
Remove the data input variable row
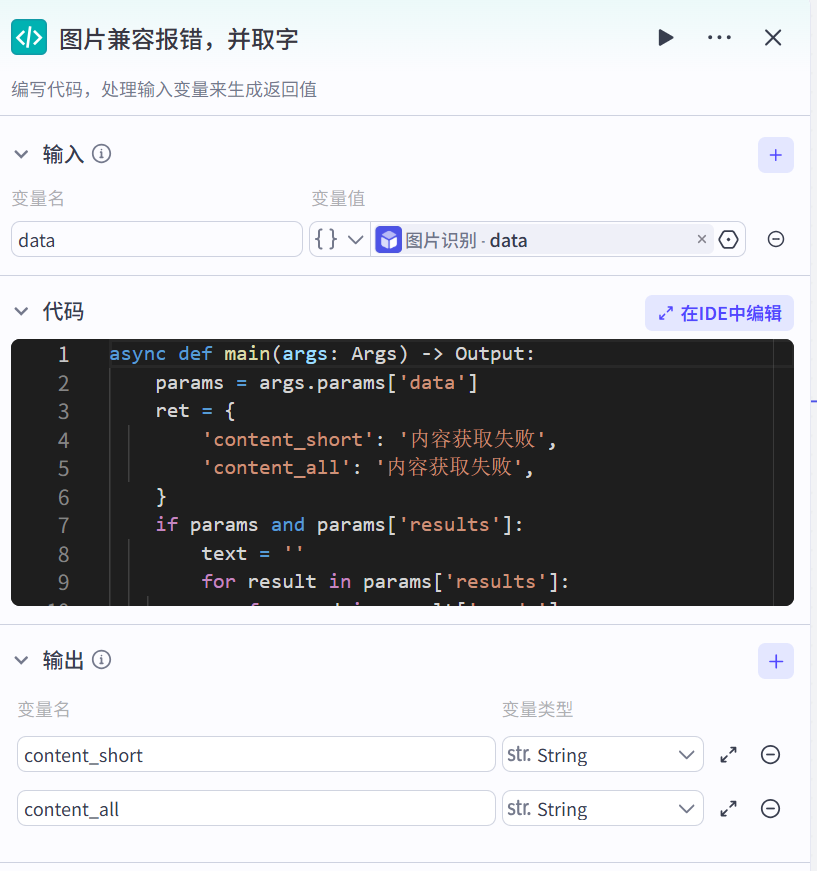775,239
